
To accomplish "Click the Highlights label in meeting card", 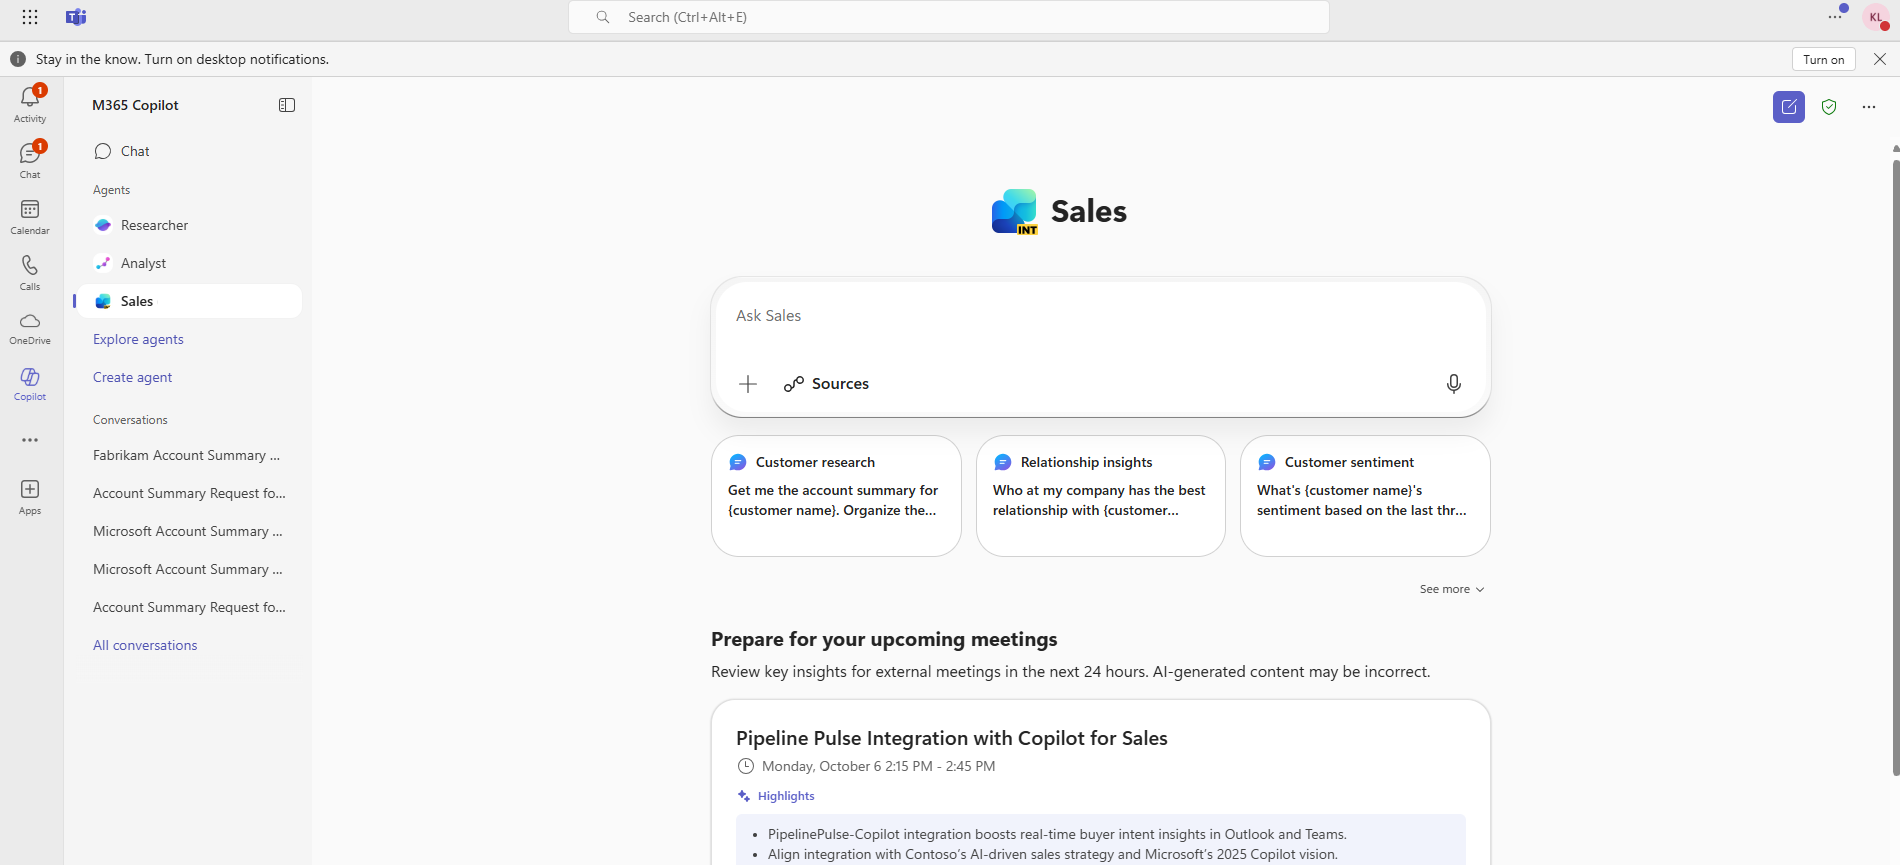I will (x=786, y=796).
